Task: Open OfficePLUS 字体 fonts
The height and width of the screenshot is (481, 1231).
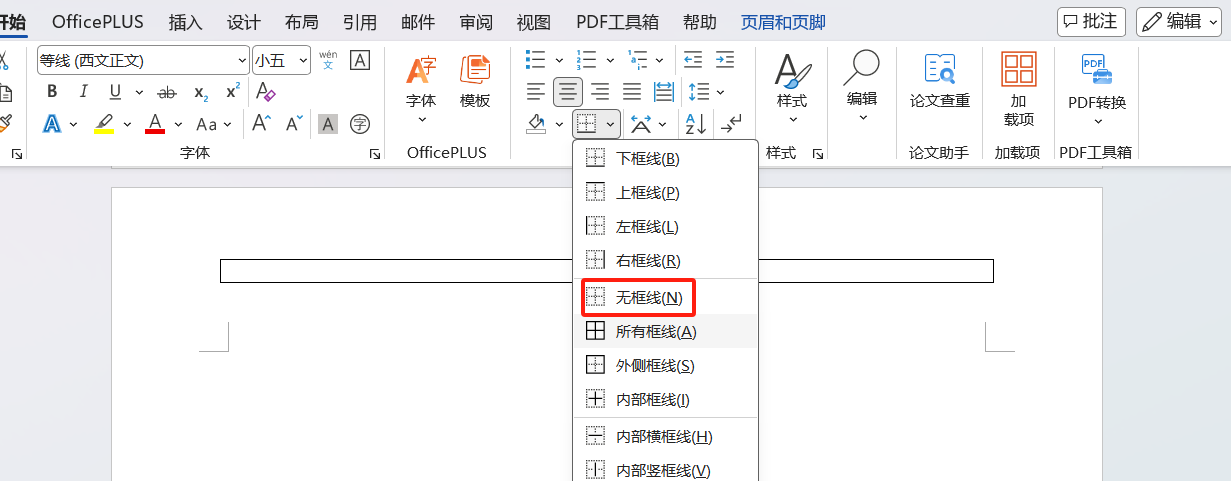Action: (x=421, y=90)
